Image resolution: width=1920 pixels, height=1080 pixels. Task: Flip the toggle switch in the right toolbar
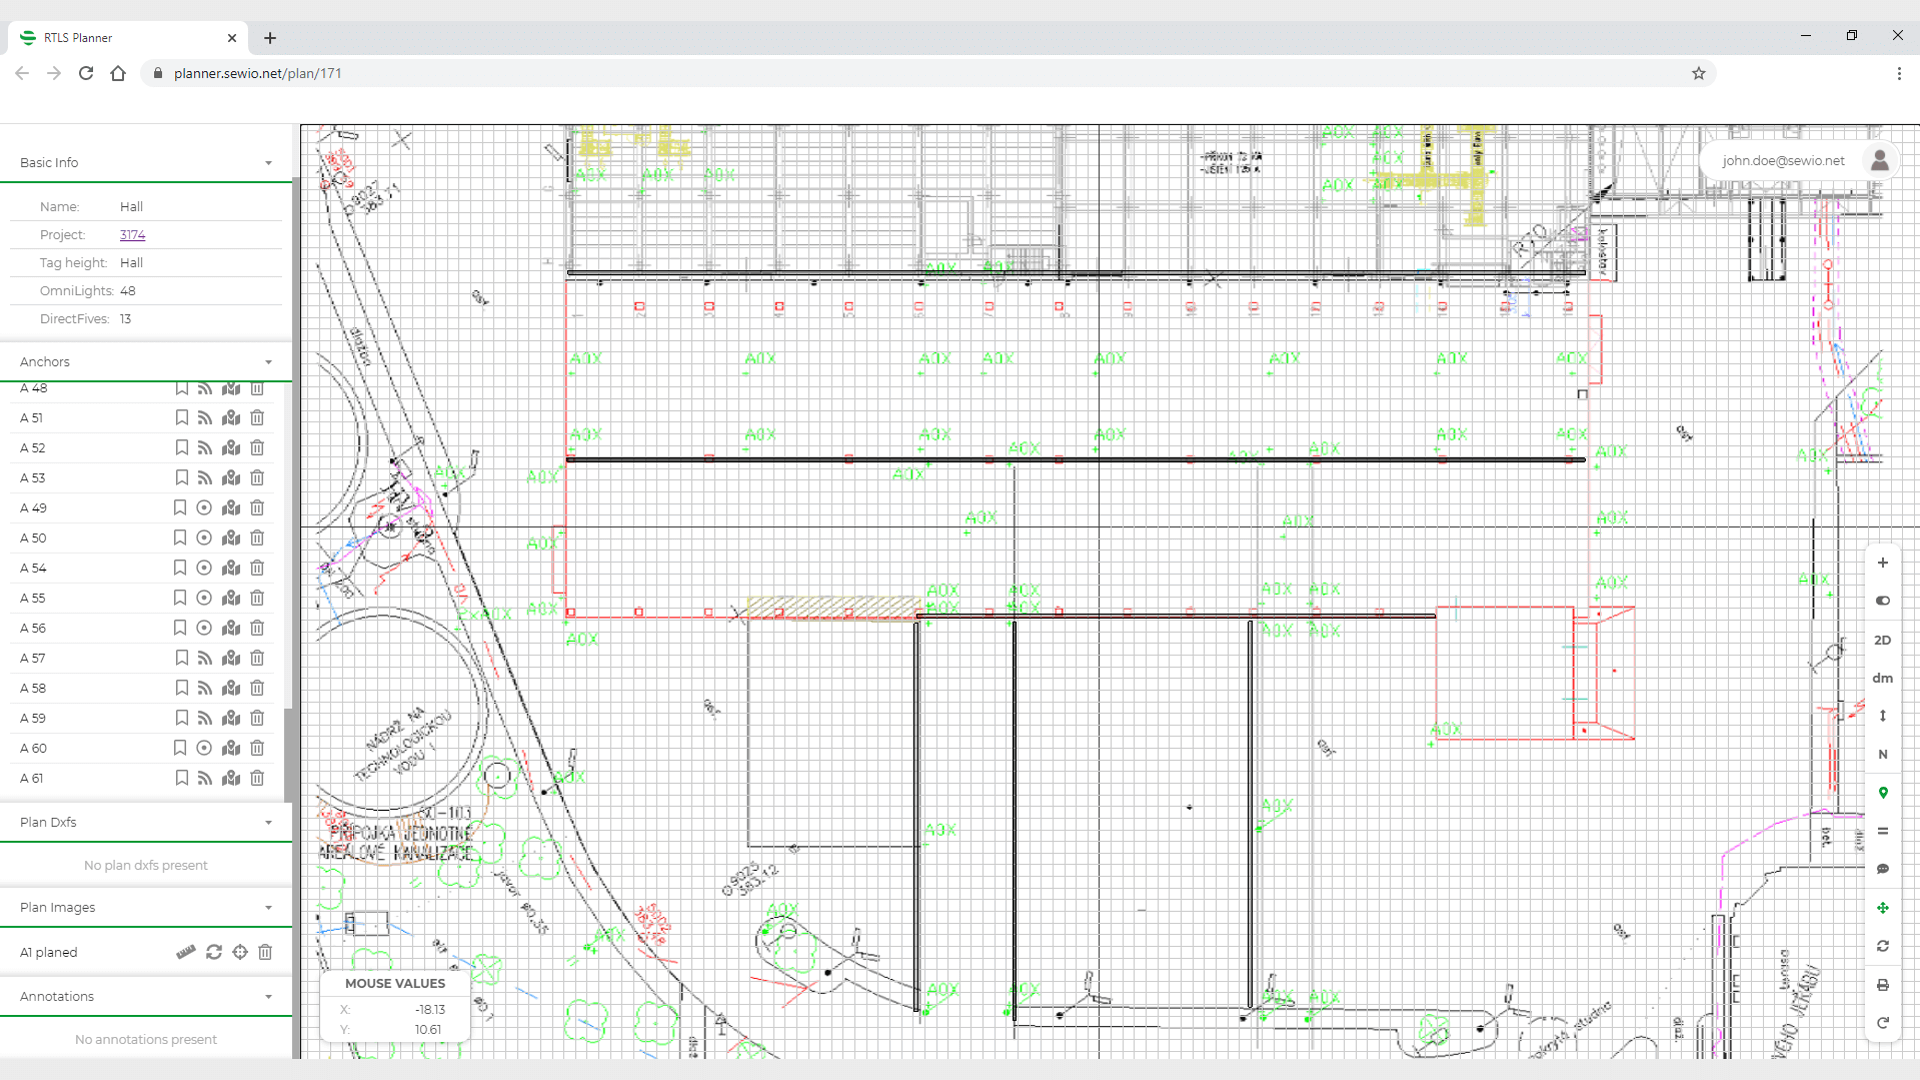point(1882,601)
